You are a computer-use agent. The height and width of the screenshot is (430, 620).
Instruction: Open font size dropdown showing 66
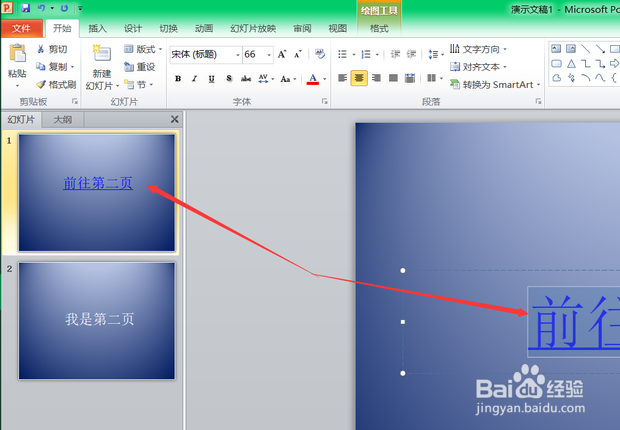[269, 55]
